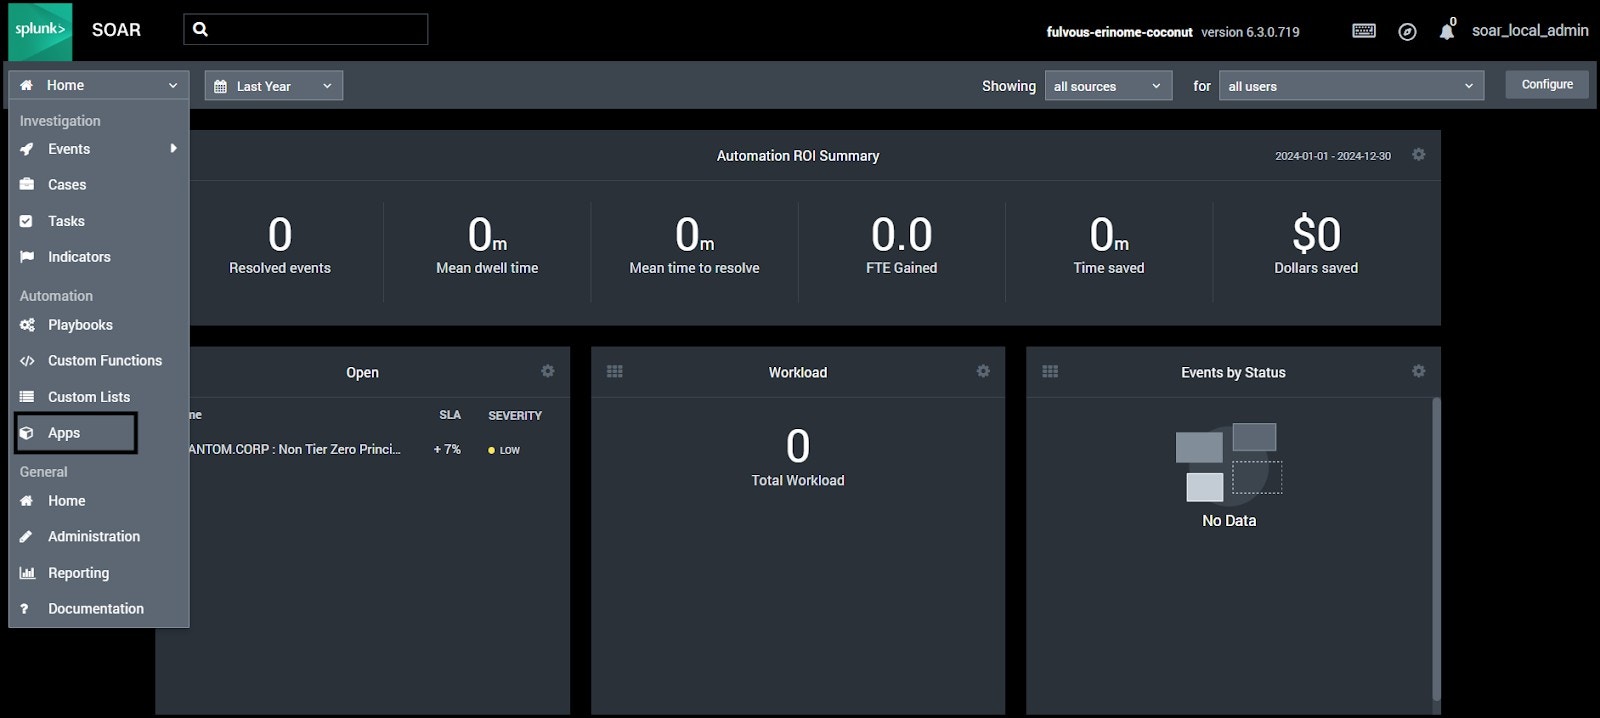Open the Open panel settings gear
The height and width of the screenshot is (718, 1600).
tap(547, 371)
